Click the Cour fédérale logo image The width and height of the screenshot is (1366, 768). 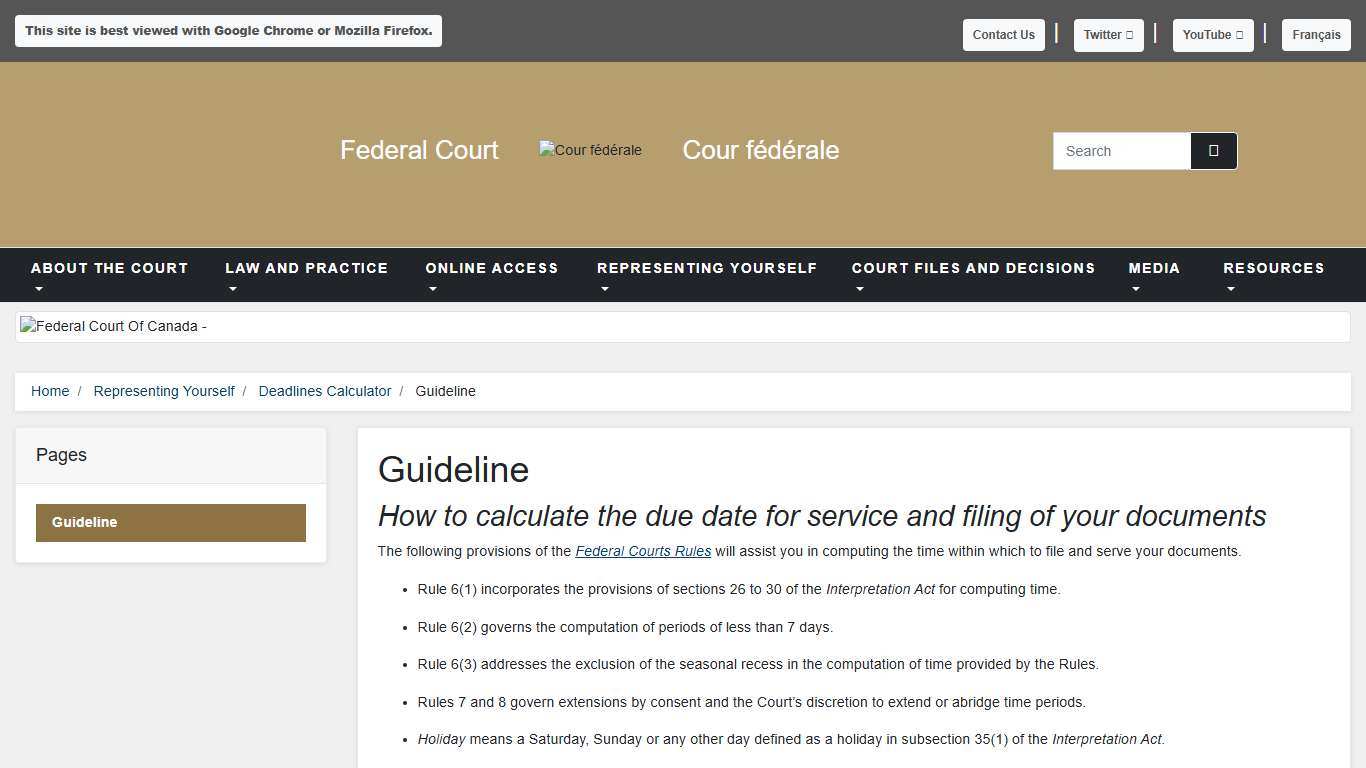[x=590, y=150]
